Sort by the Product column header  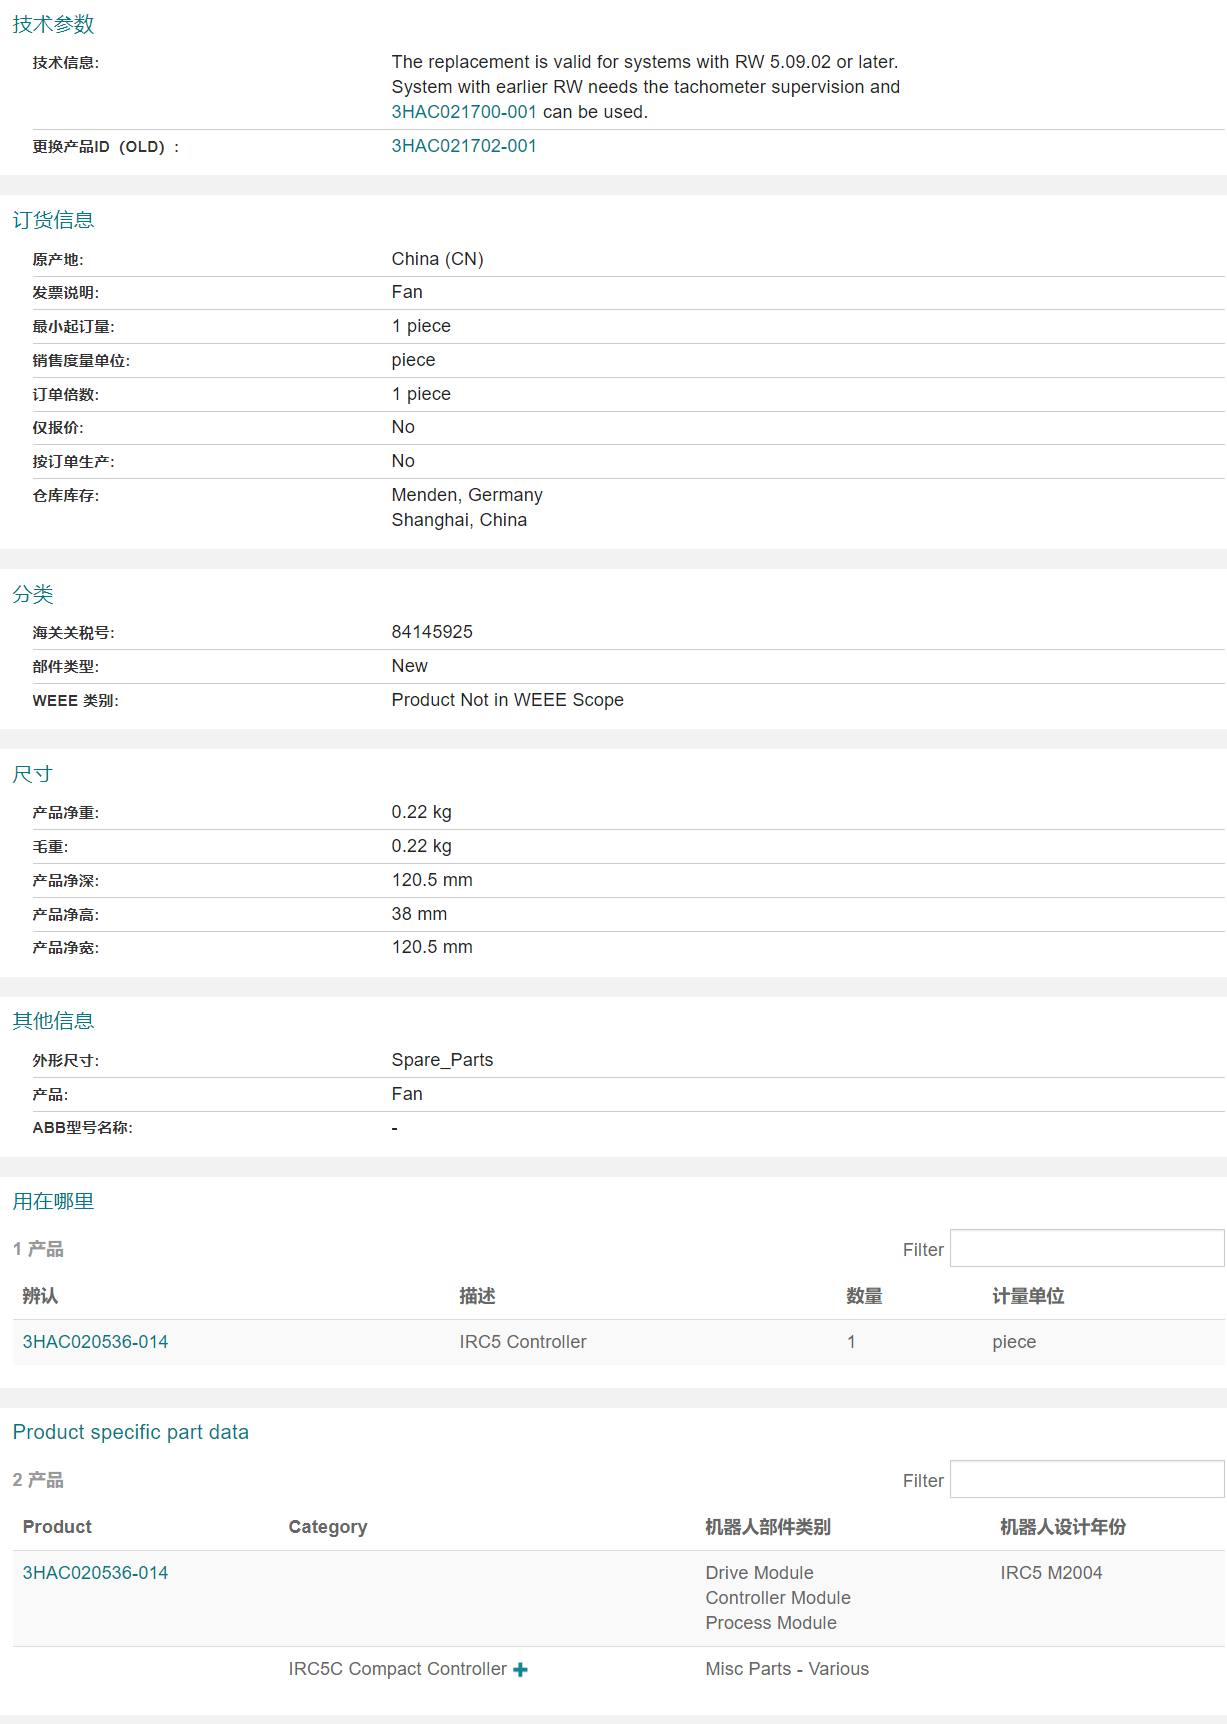tap(57, 1527)
